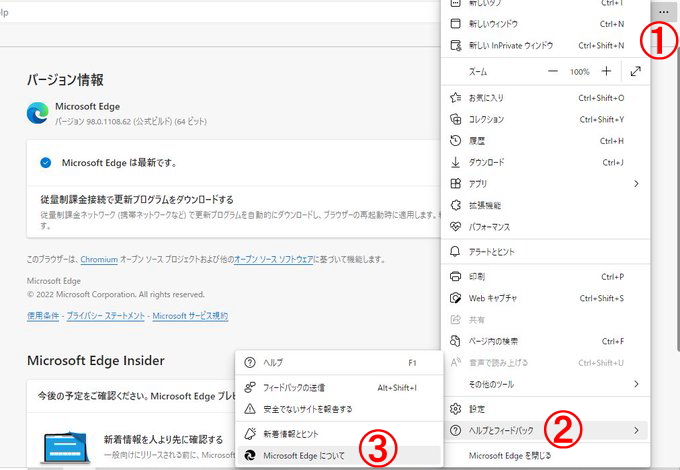Click the Collections icon
This screenshot has width=680, height=470.
point(455,119)
